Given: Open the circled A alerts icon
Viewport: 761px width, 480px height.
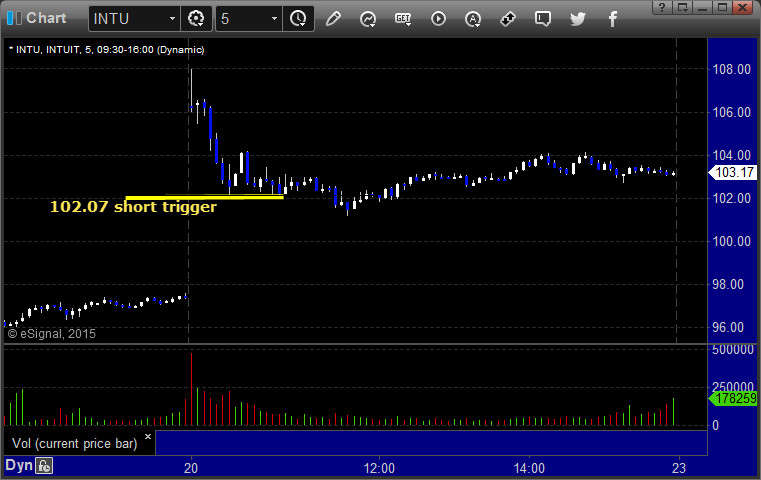Looking at the screenshot, I should click(473, 19).
